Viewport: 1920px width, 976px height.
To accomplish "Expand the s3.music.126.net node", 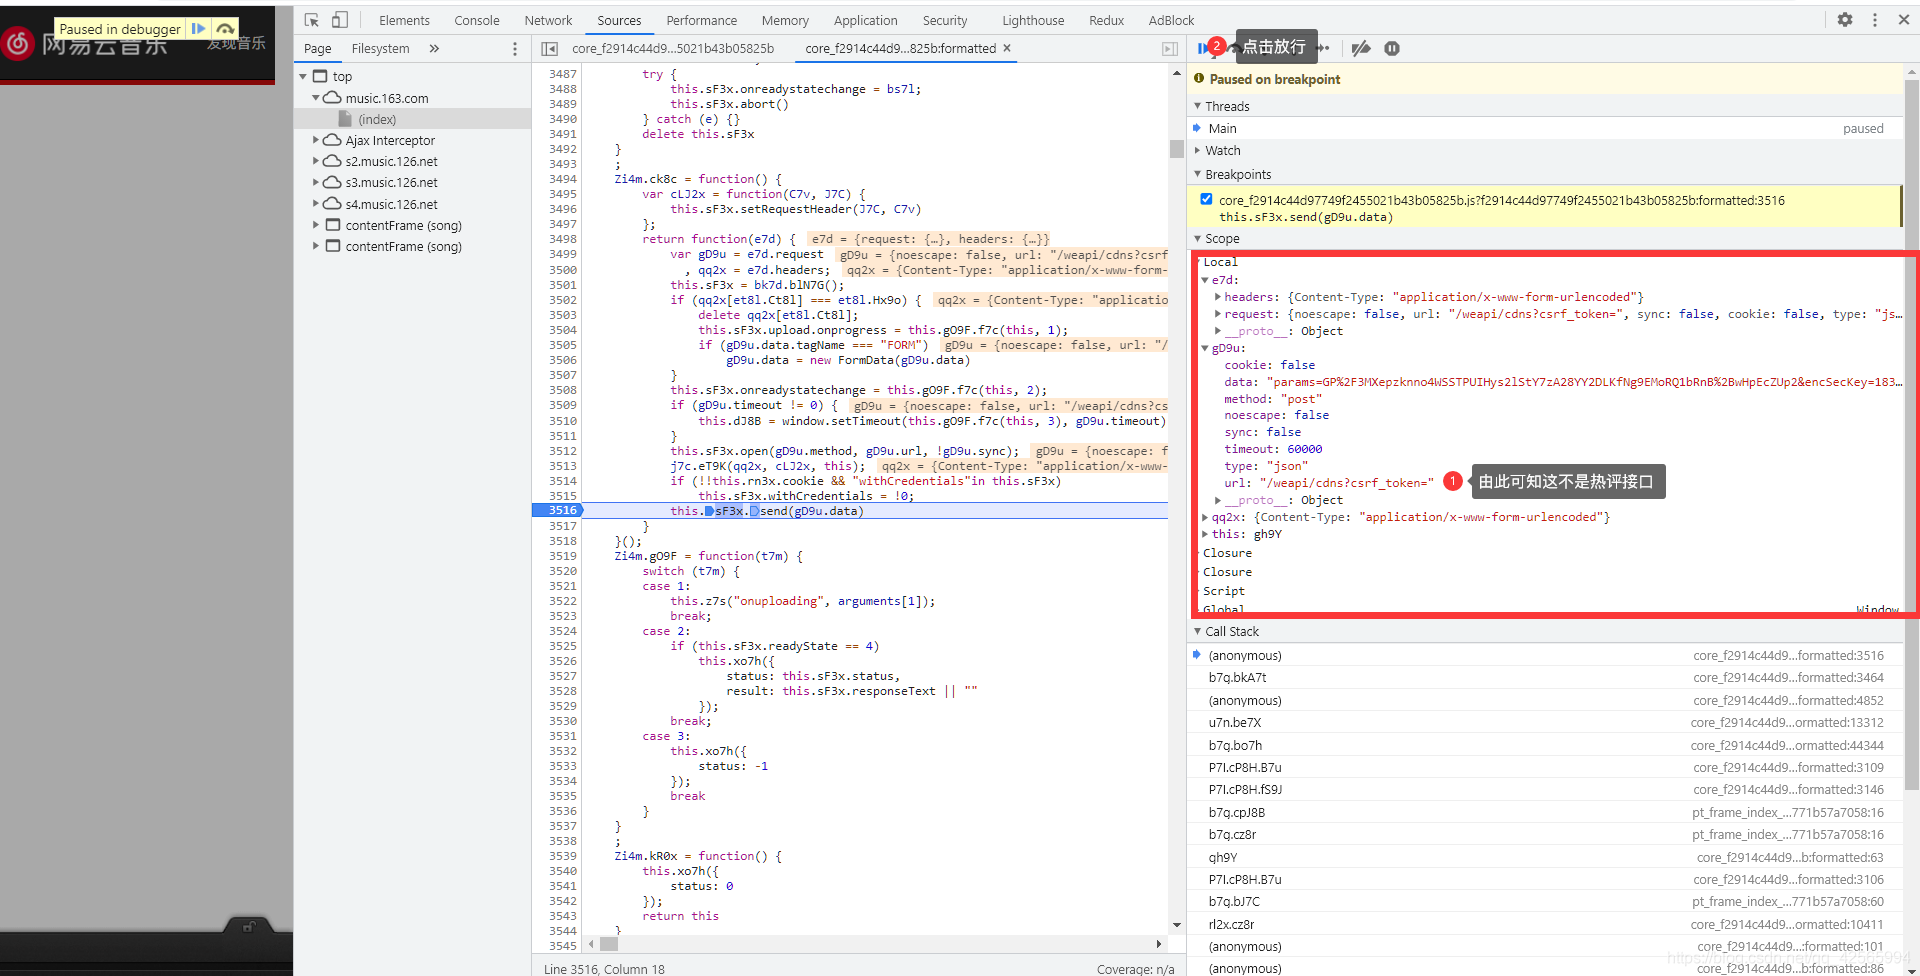I will (x=316, y=182).
